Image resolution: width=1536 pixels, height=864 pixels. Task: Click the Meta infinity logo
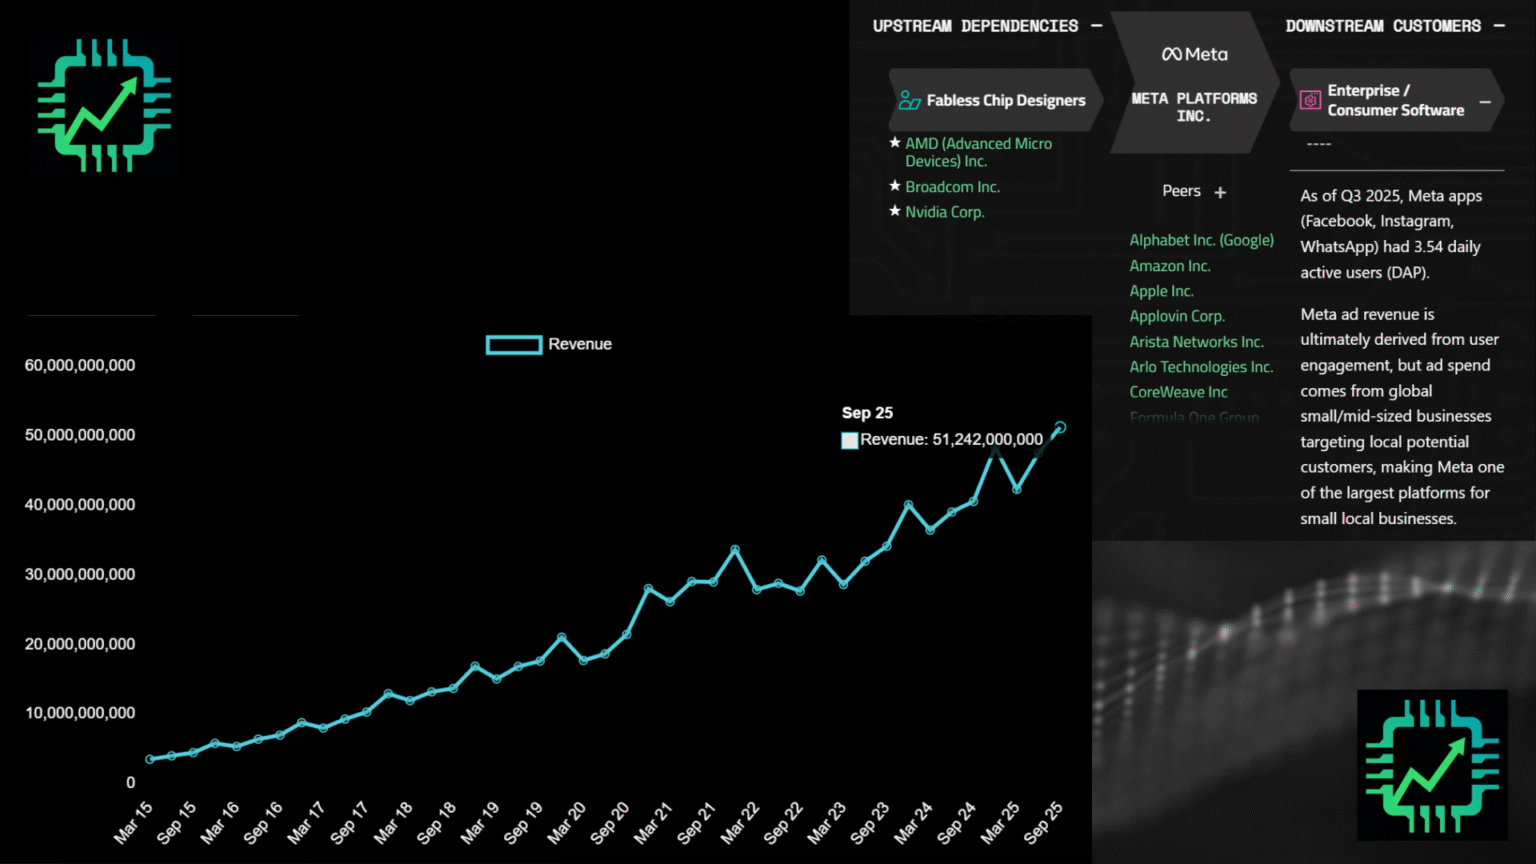coord(1171,54)
